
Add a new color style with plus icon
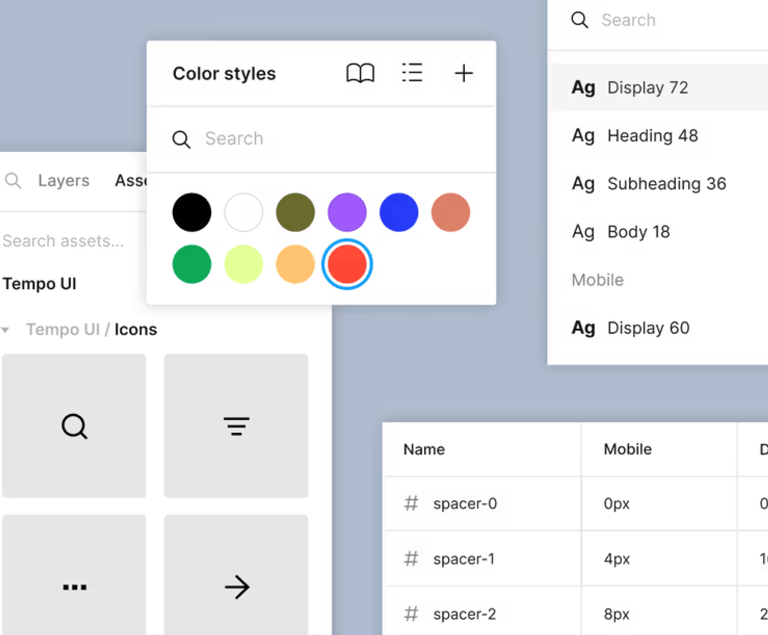(463, 73)
